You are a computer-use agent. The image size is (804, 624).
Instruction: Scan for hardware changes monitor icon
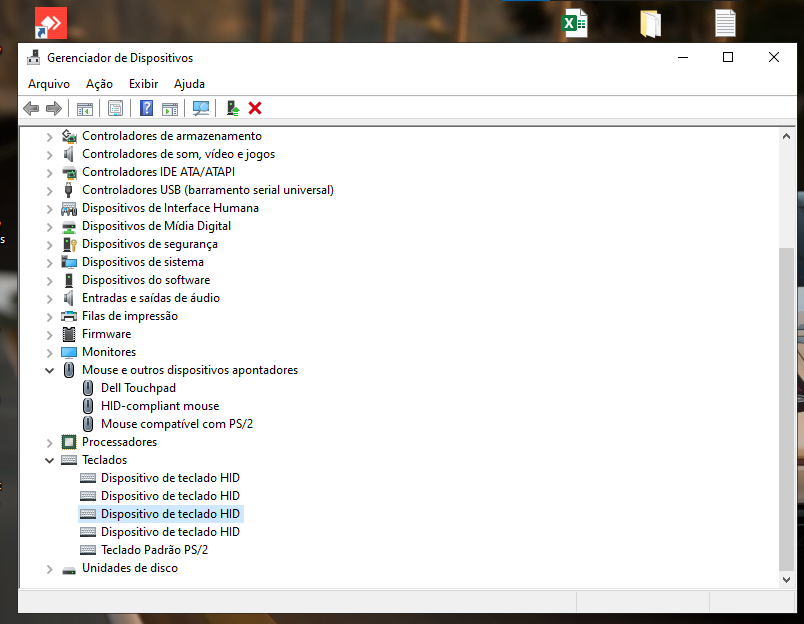(200, 108)
